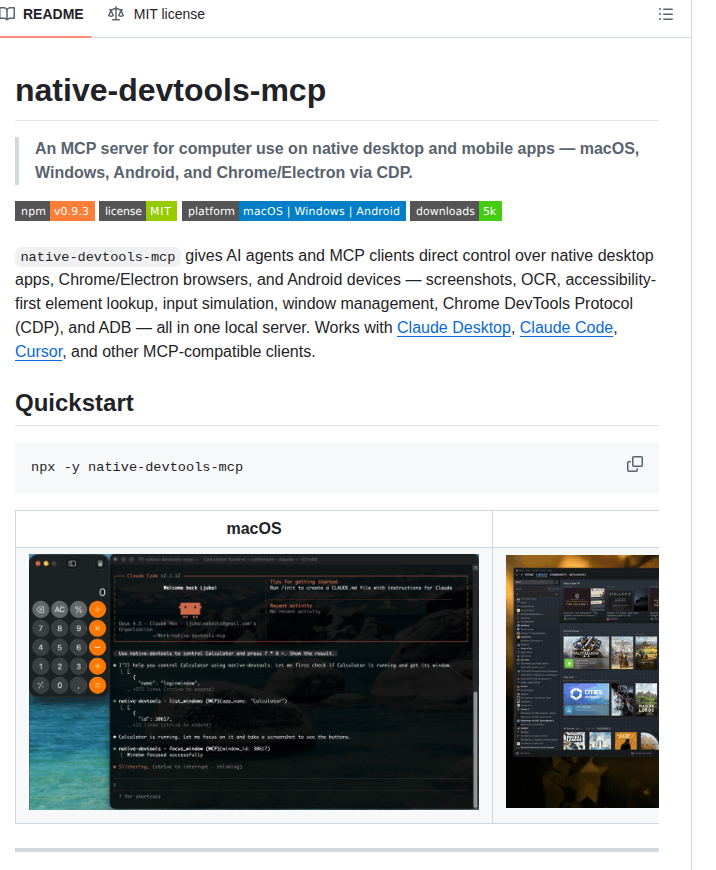This screenshot has height=870, width=716.
Task: Click the scales icon beside MIT license
Action: [x=115, y=14]
